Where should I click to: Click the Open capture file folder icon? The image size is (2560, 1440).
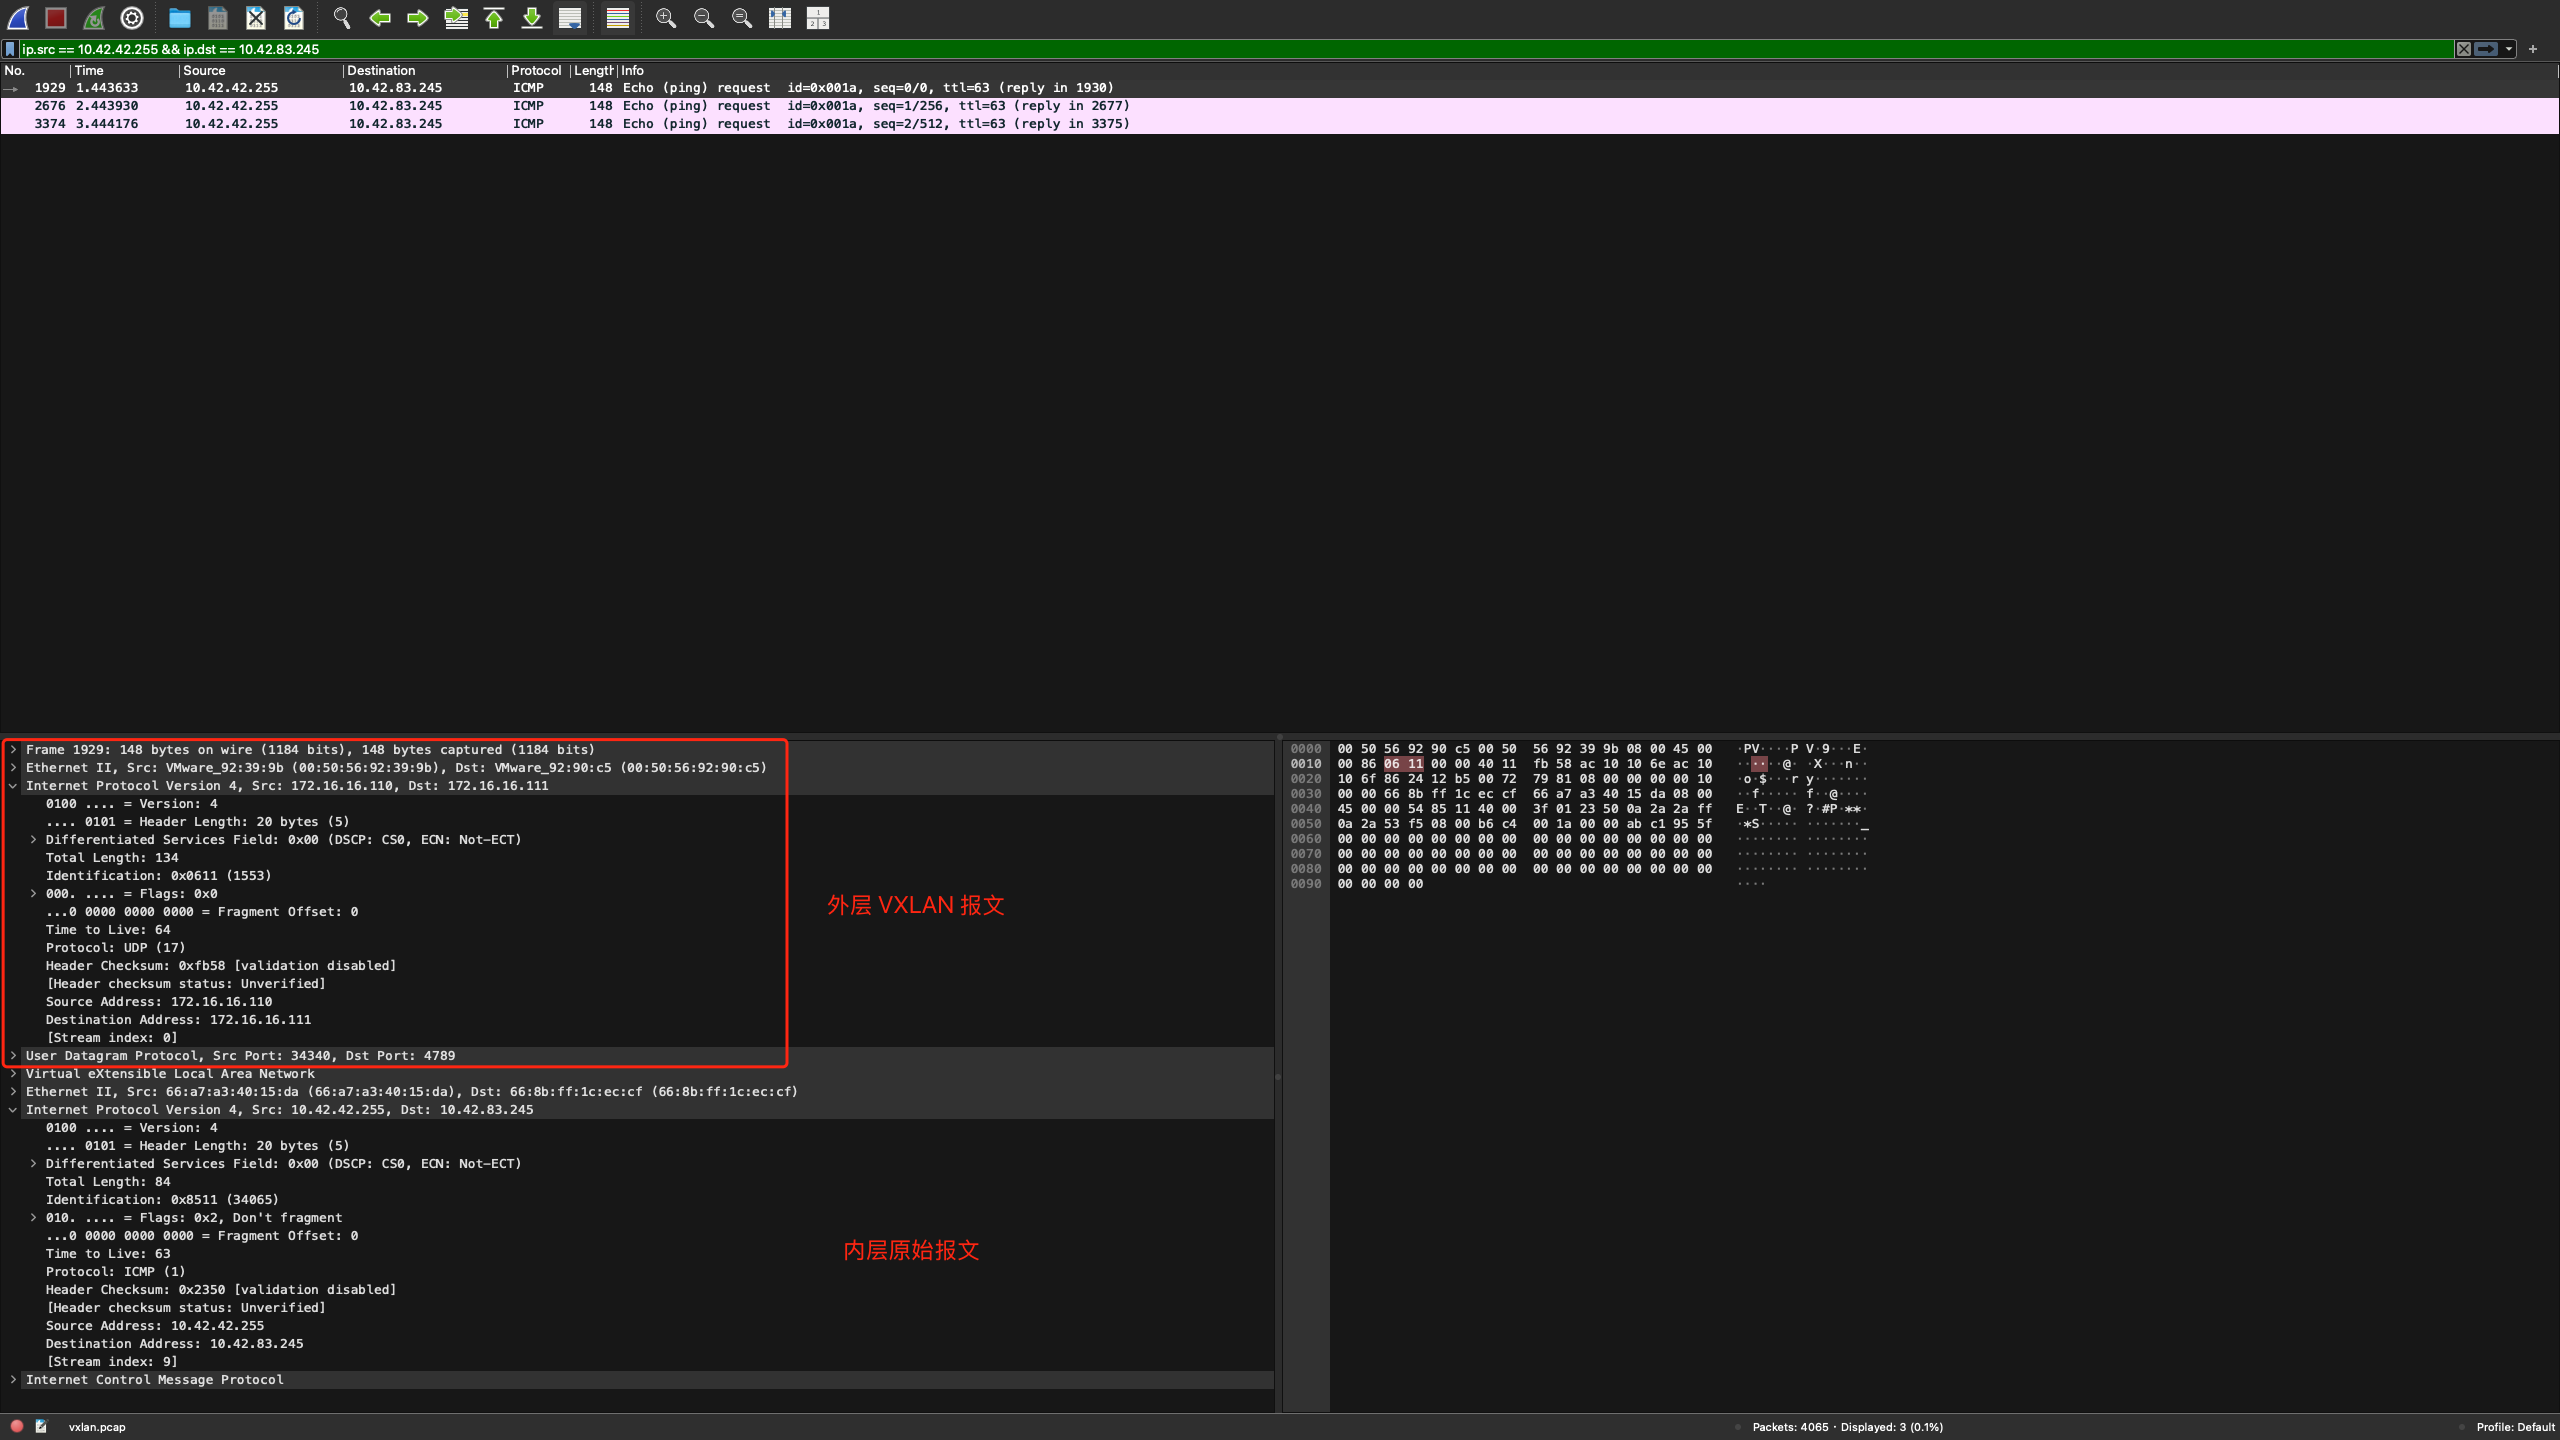pos(180,18)
